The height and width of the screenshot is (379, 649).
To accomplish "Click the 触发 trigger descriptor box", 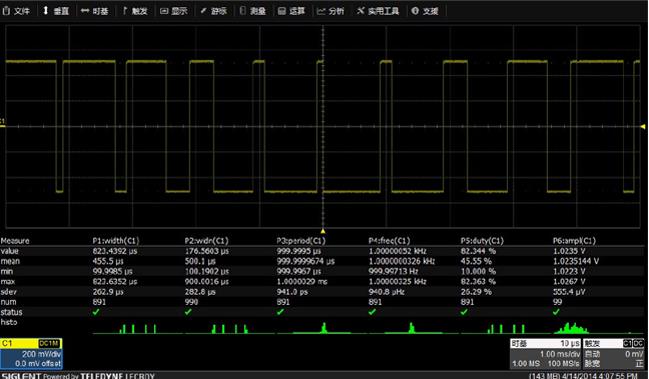I will click(x=613, y=354).
